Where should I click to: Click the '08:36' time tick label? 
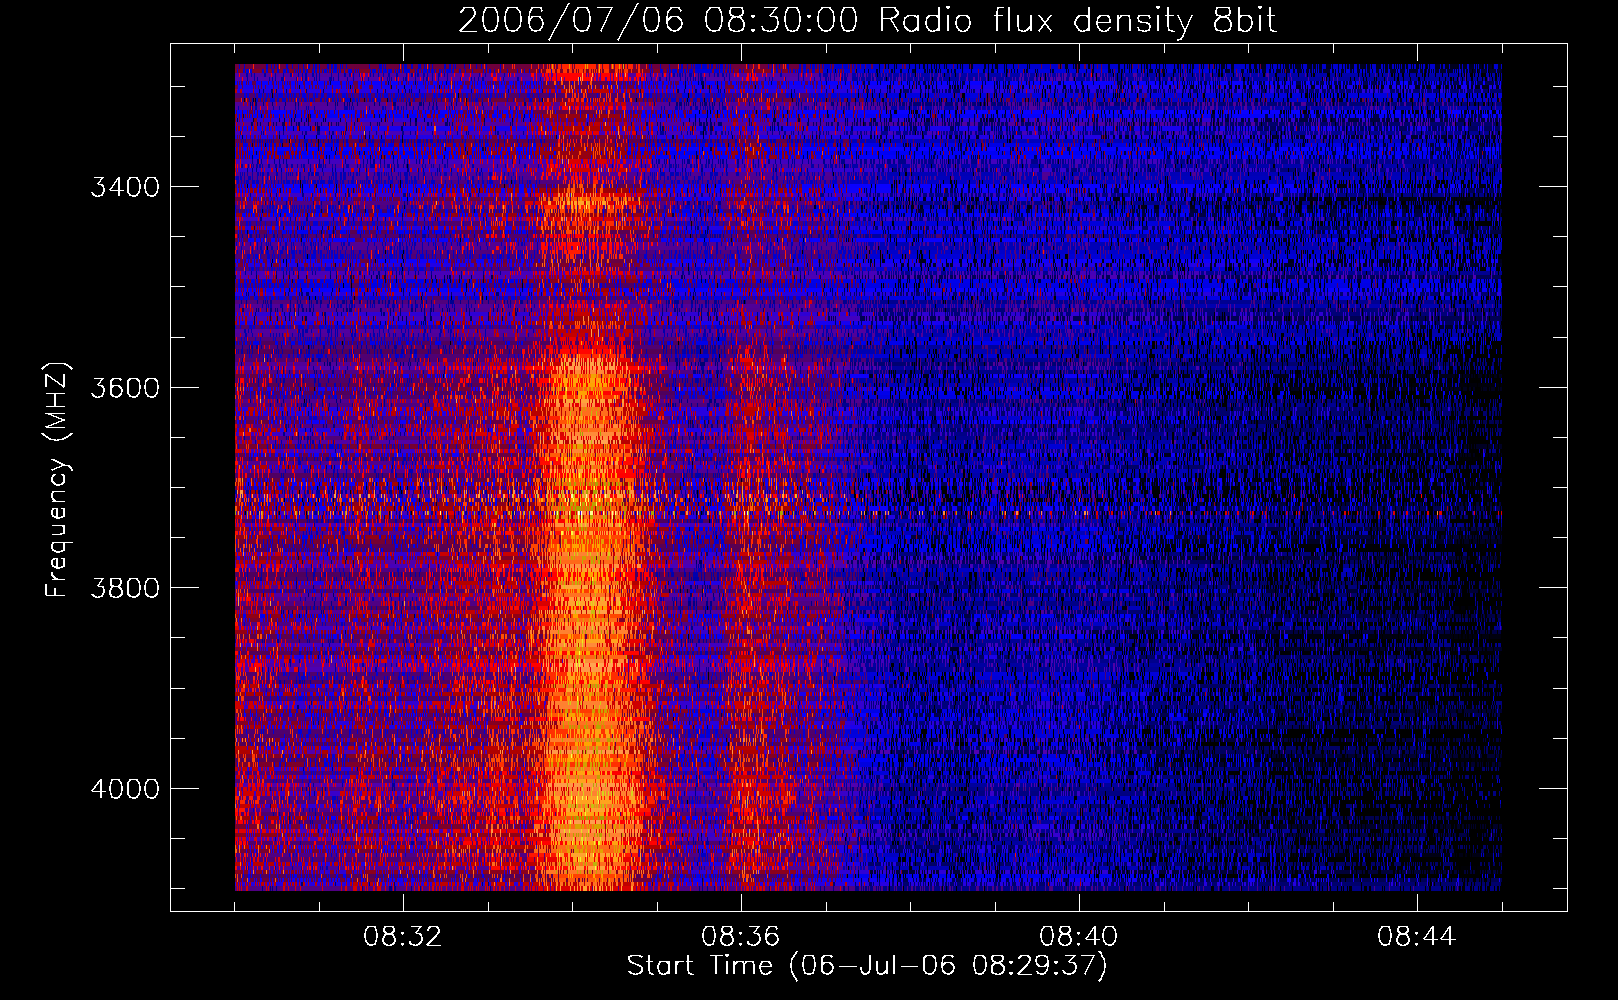pyautogui.click(x=741, y=937)
